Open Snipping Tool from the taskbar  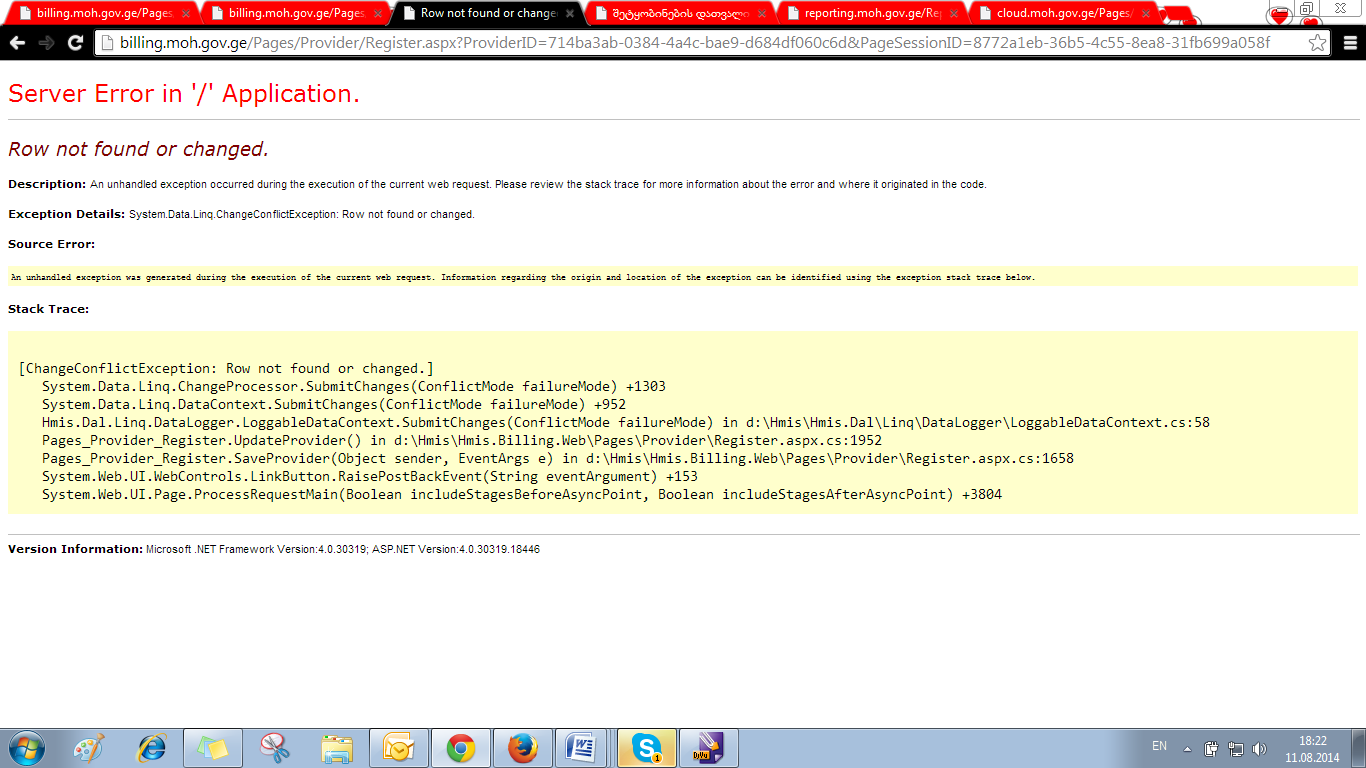pyautogui.click(x=274, y=747)
